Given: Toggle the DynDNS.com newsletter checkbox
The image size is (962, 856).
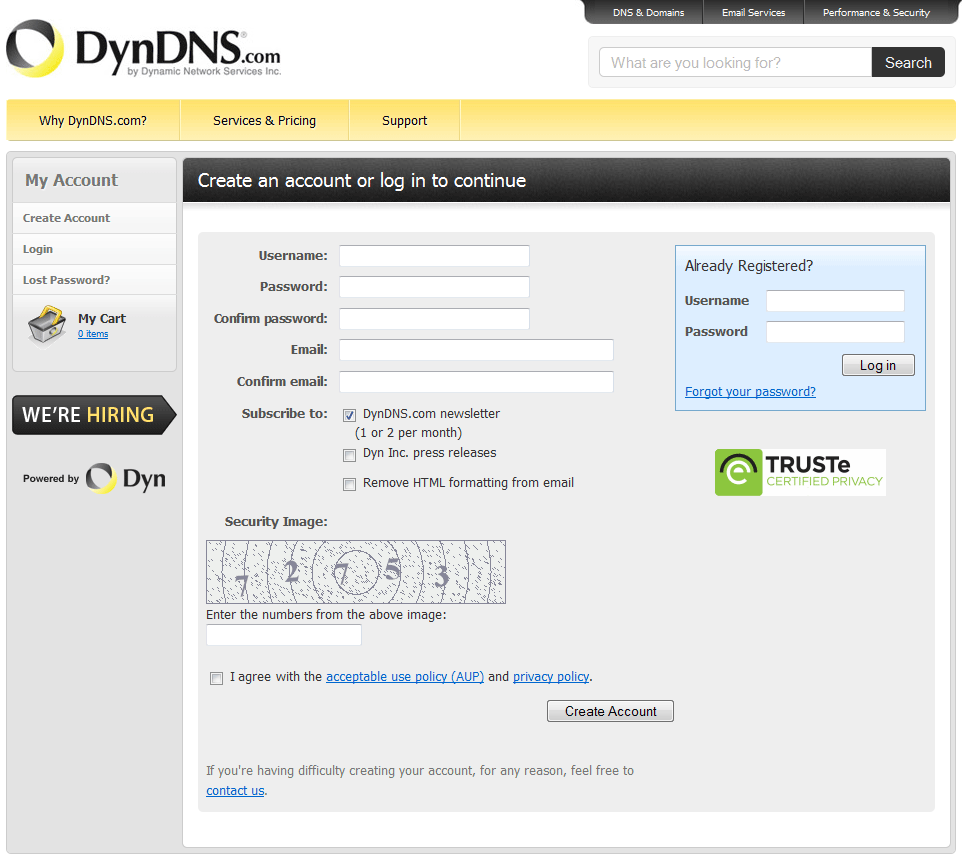Looking at the screenshot, I should 350,415.
